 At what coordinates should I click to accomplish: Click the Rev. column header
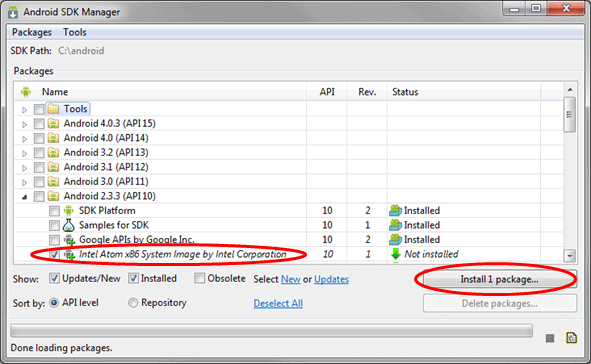point(367,92)
